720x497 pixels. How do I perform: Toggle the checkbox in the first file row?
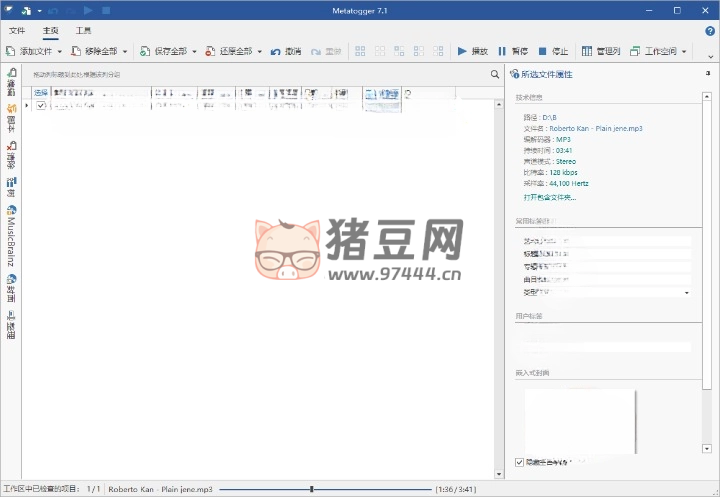click(41, 105)
